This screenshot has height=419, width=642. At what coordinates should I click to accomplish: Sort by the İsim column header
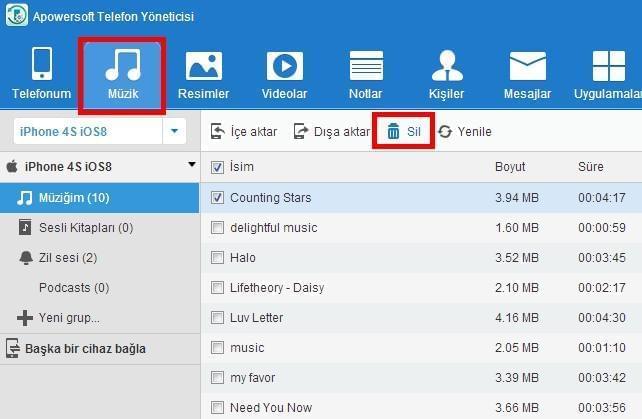tap(242, 167)
